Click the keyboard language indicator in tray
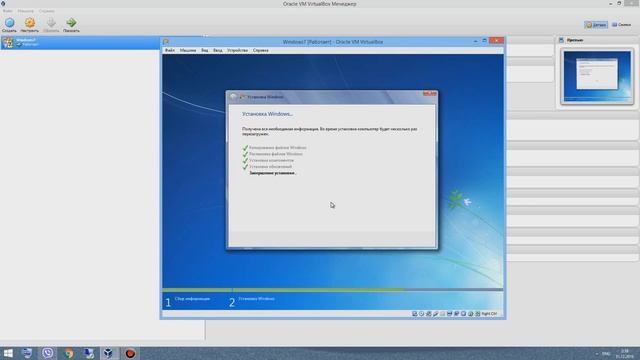The width and height of the screenshot is (640, 360). pos(606,353)
